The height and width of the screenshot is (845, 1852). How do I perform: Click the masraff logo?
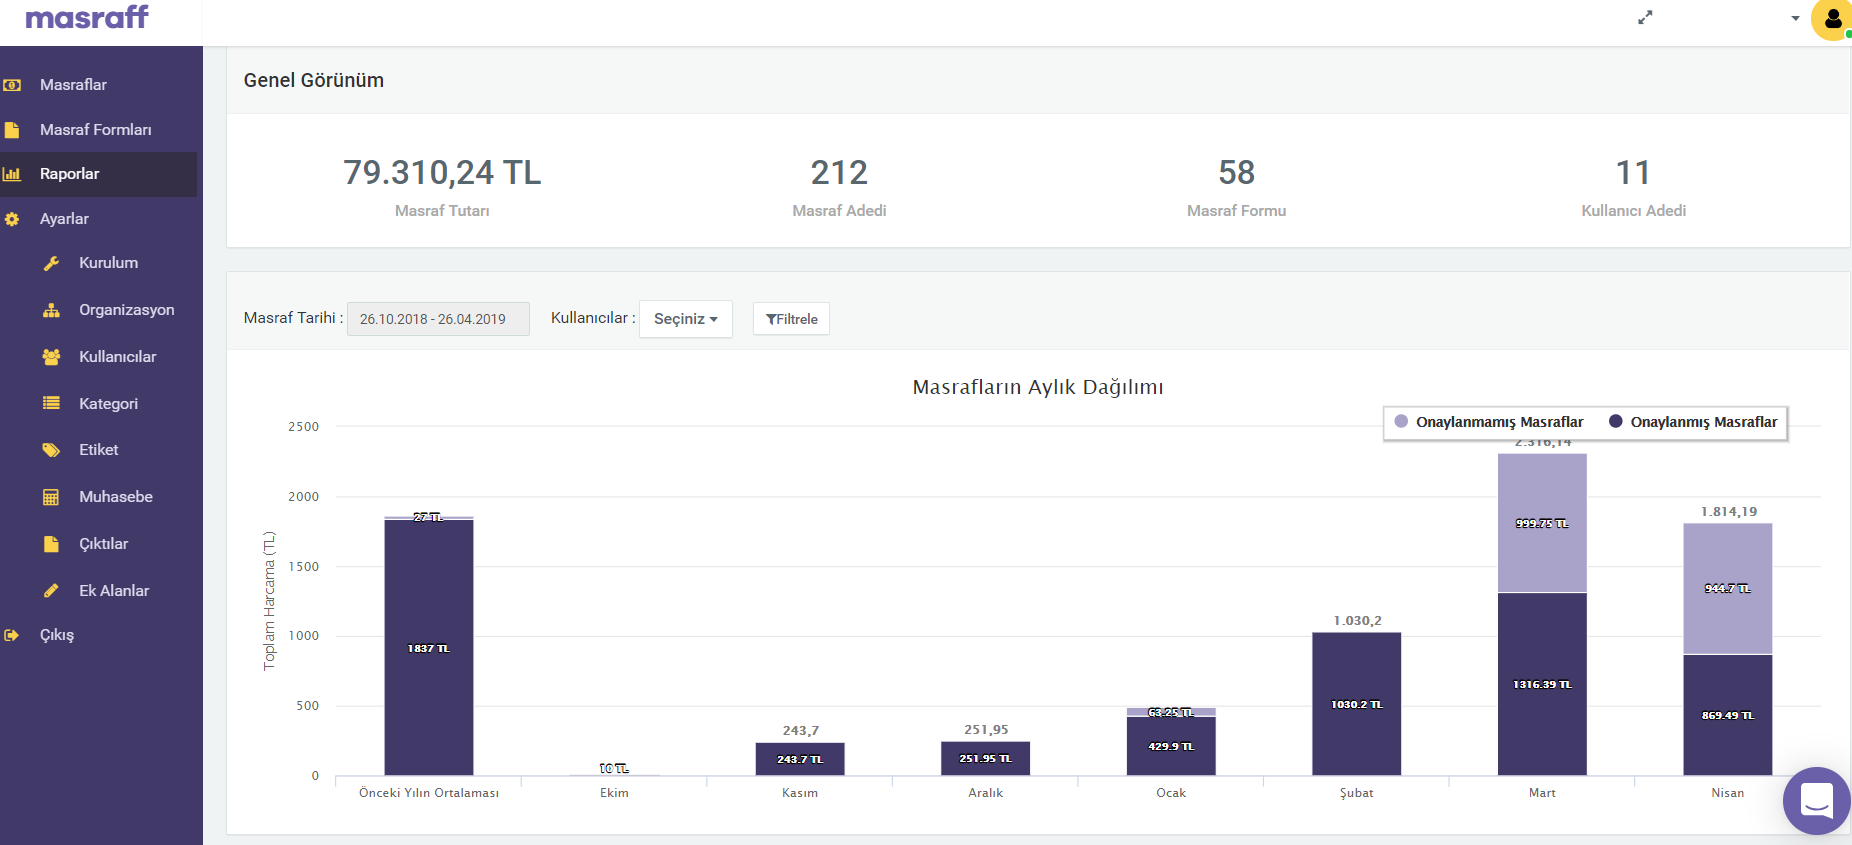[87, 17]
